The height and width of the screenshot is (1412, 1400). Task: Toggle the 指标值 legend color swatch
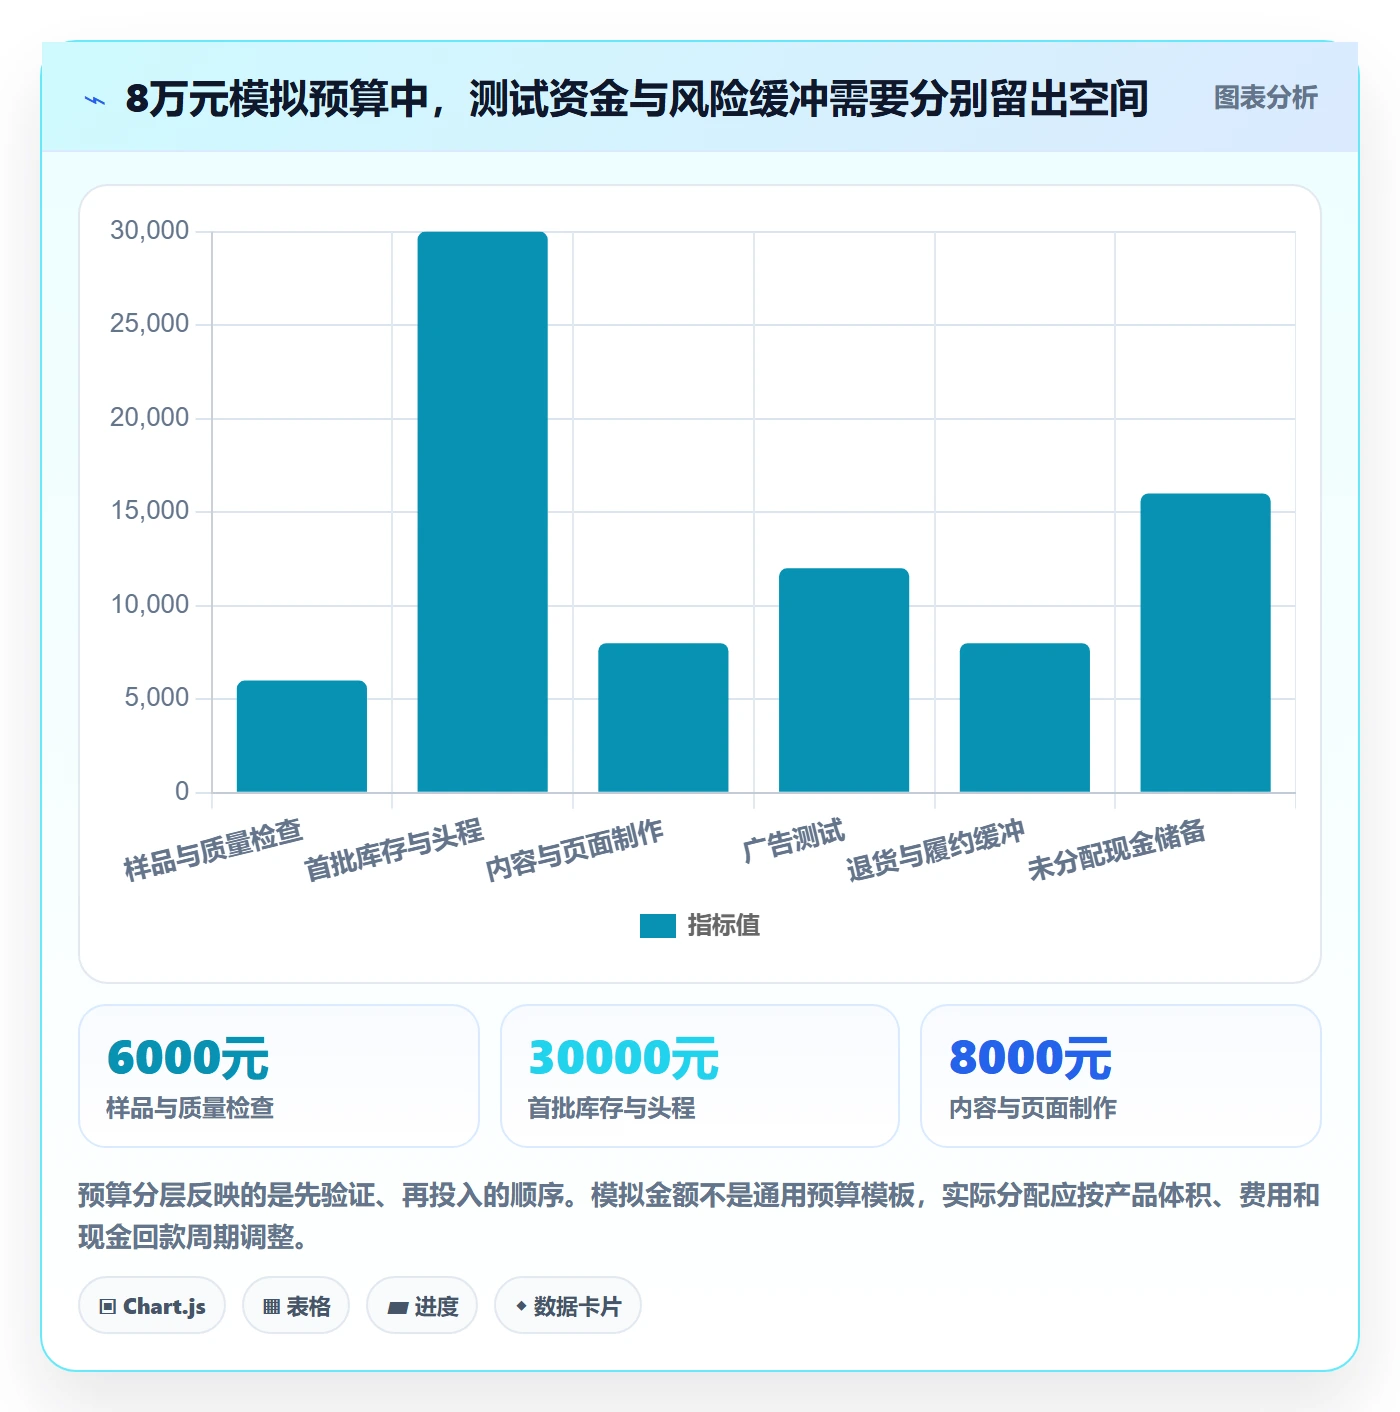coord(658,926)
